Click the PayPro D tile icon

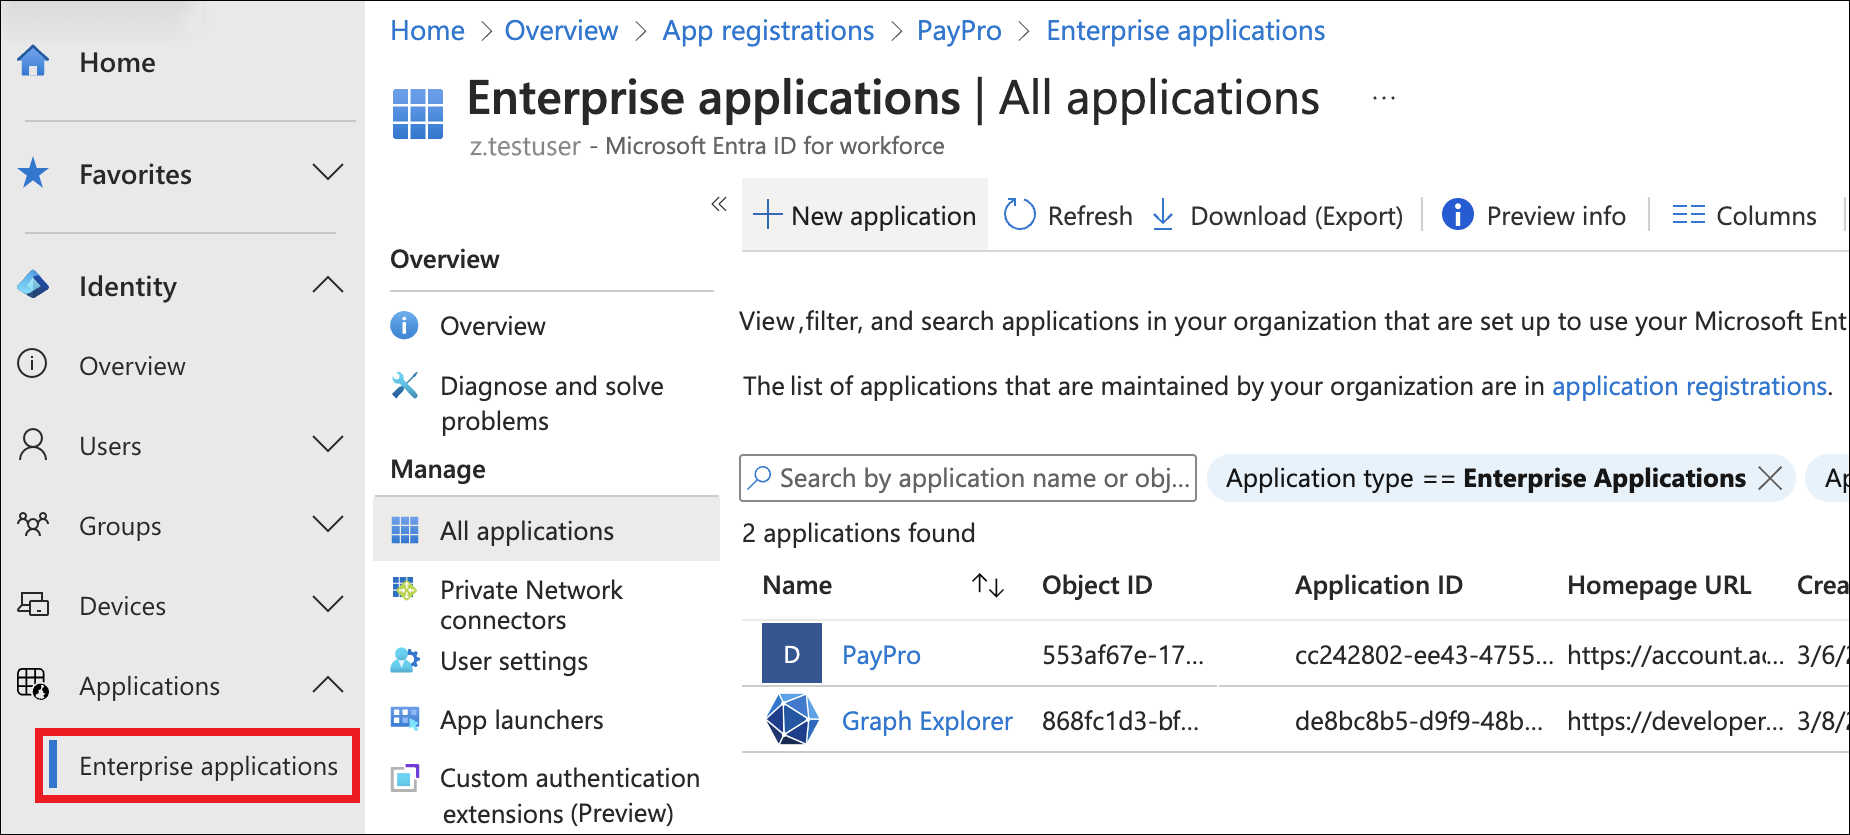tap(792, 653)
